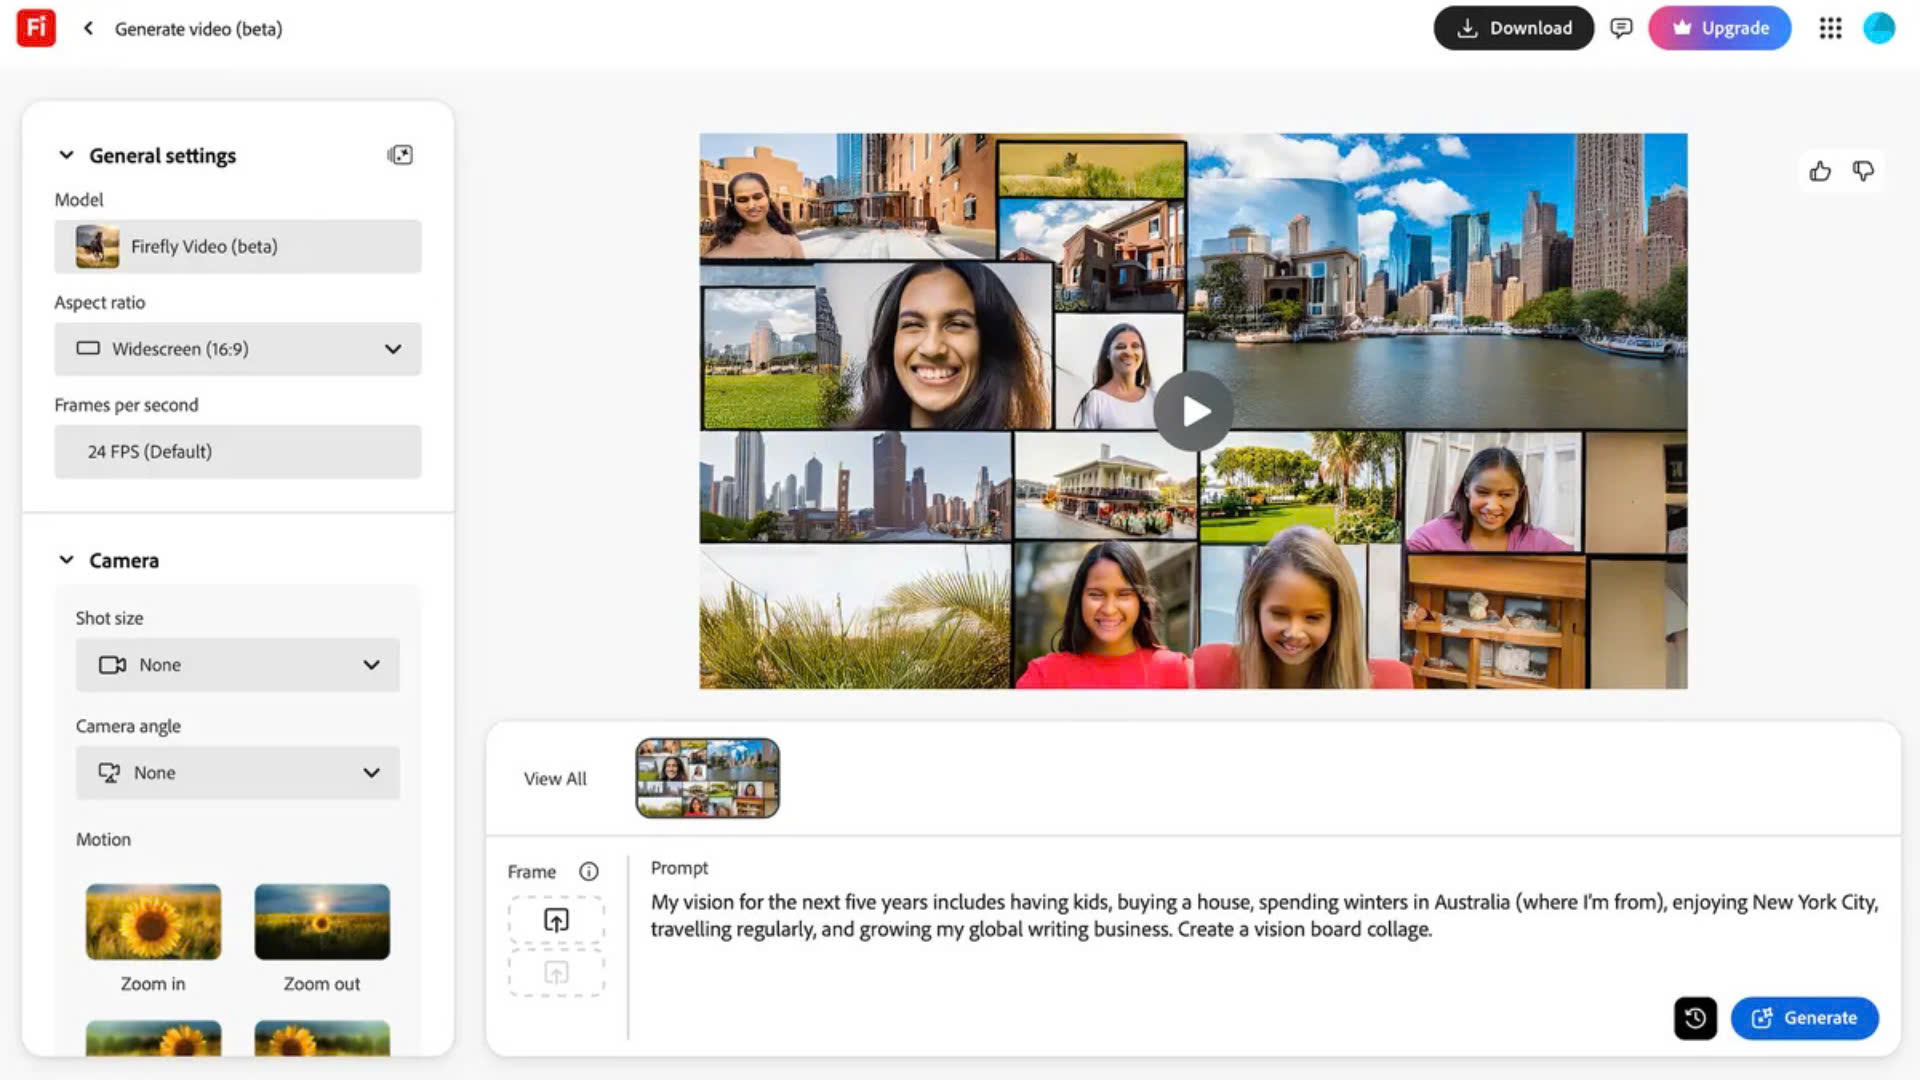
Task: Dislike the result with thumbs down
Action: tap(1863, 171)
